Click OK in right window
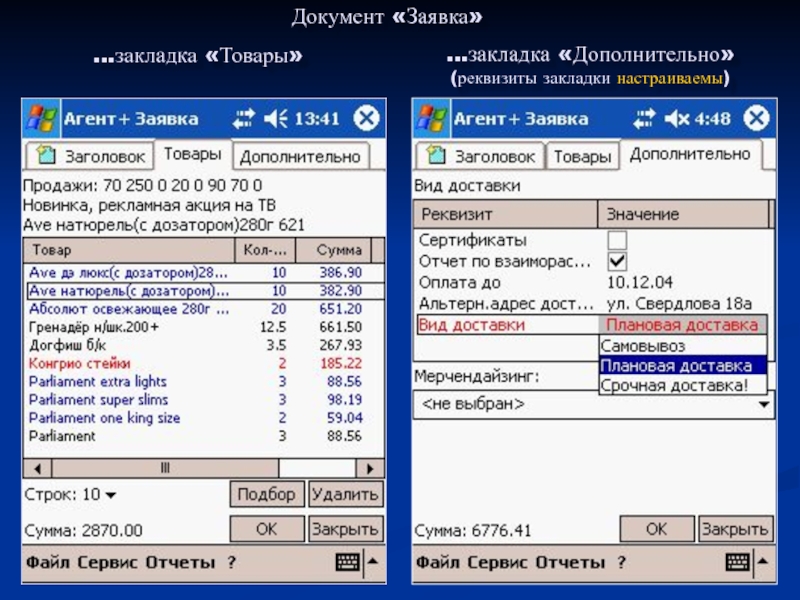 pyautogui.click(x=657, y=529)
